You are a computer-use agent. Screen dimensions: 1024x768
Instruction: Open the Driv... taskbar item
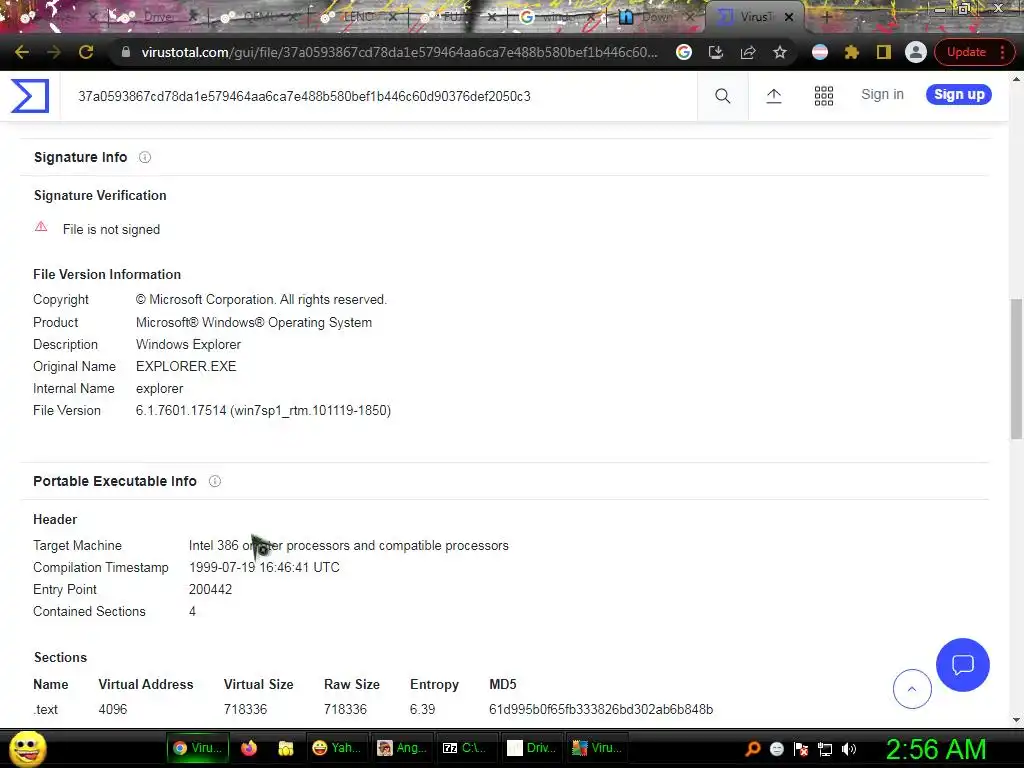pos(532,748)
